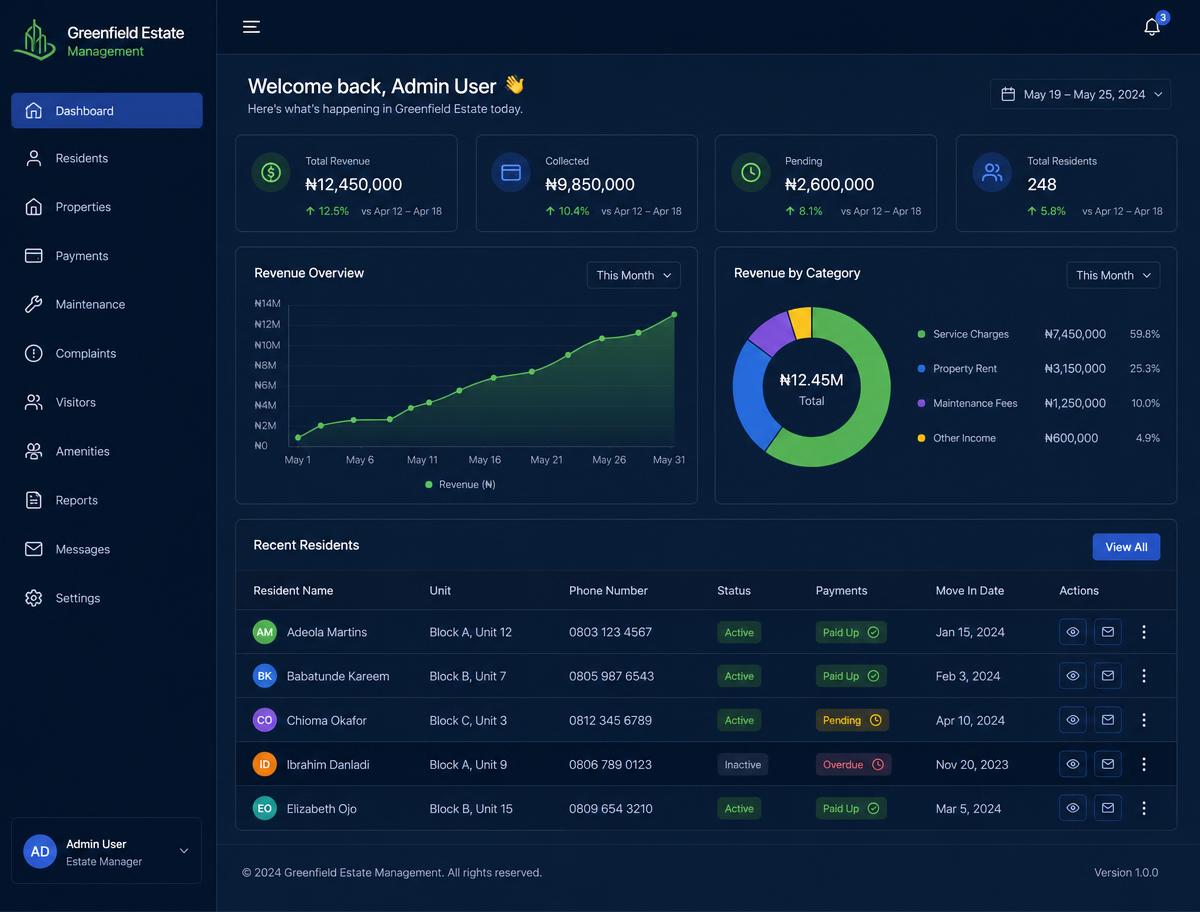Click ID avatar of Ibrahim Danladi

[x=264, y=764]
